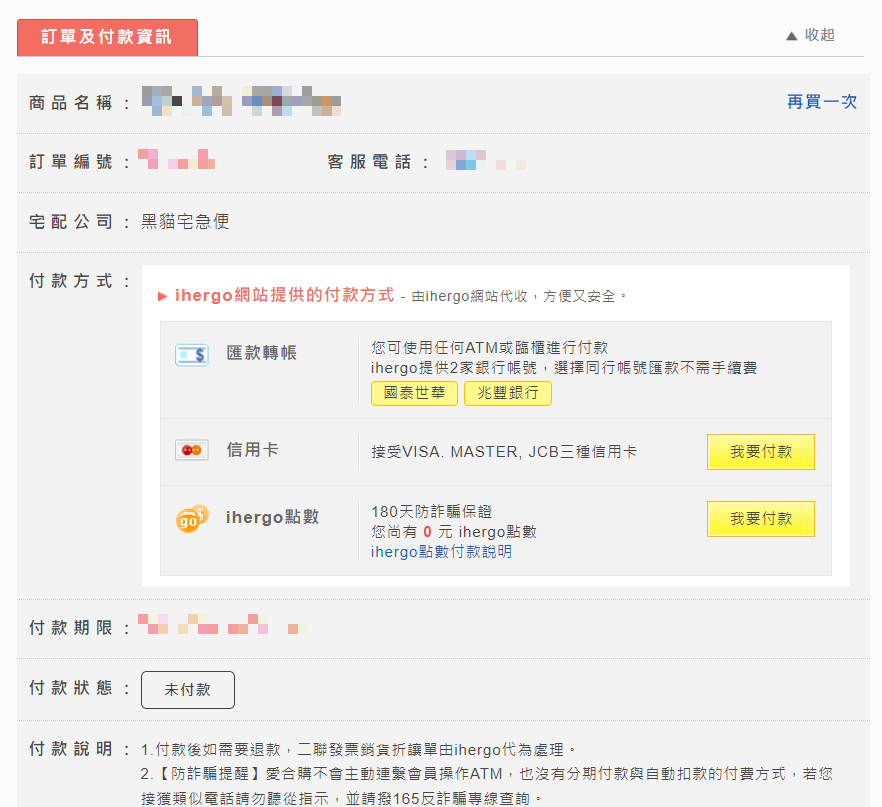
Task: Click the red arrow beside ihergo網站提供的付款方式
Action: pyautogui.click(x=163, y=296)
